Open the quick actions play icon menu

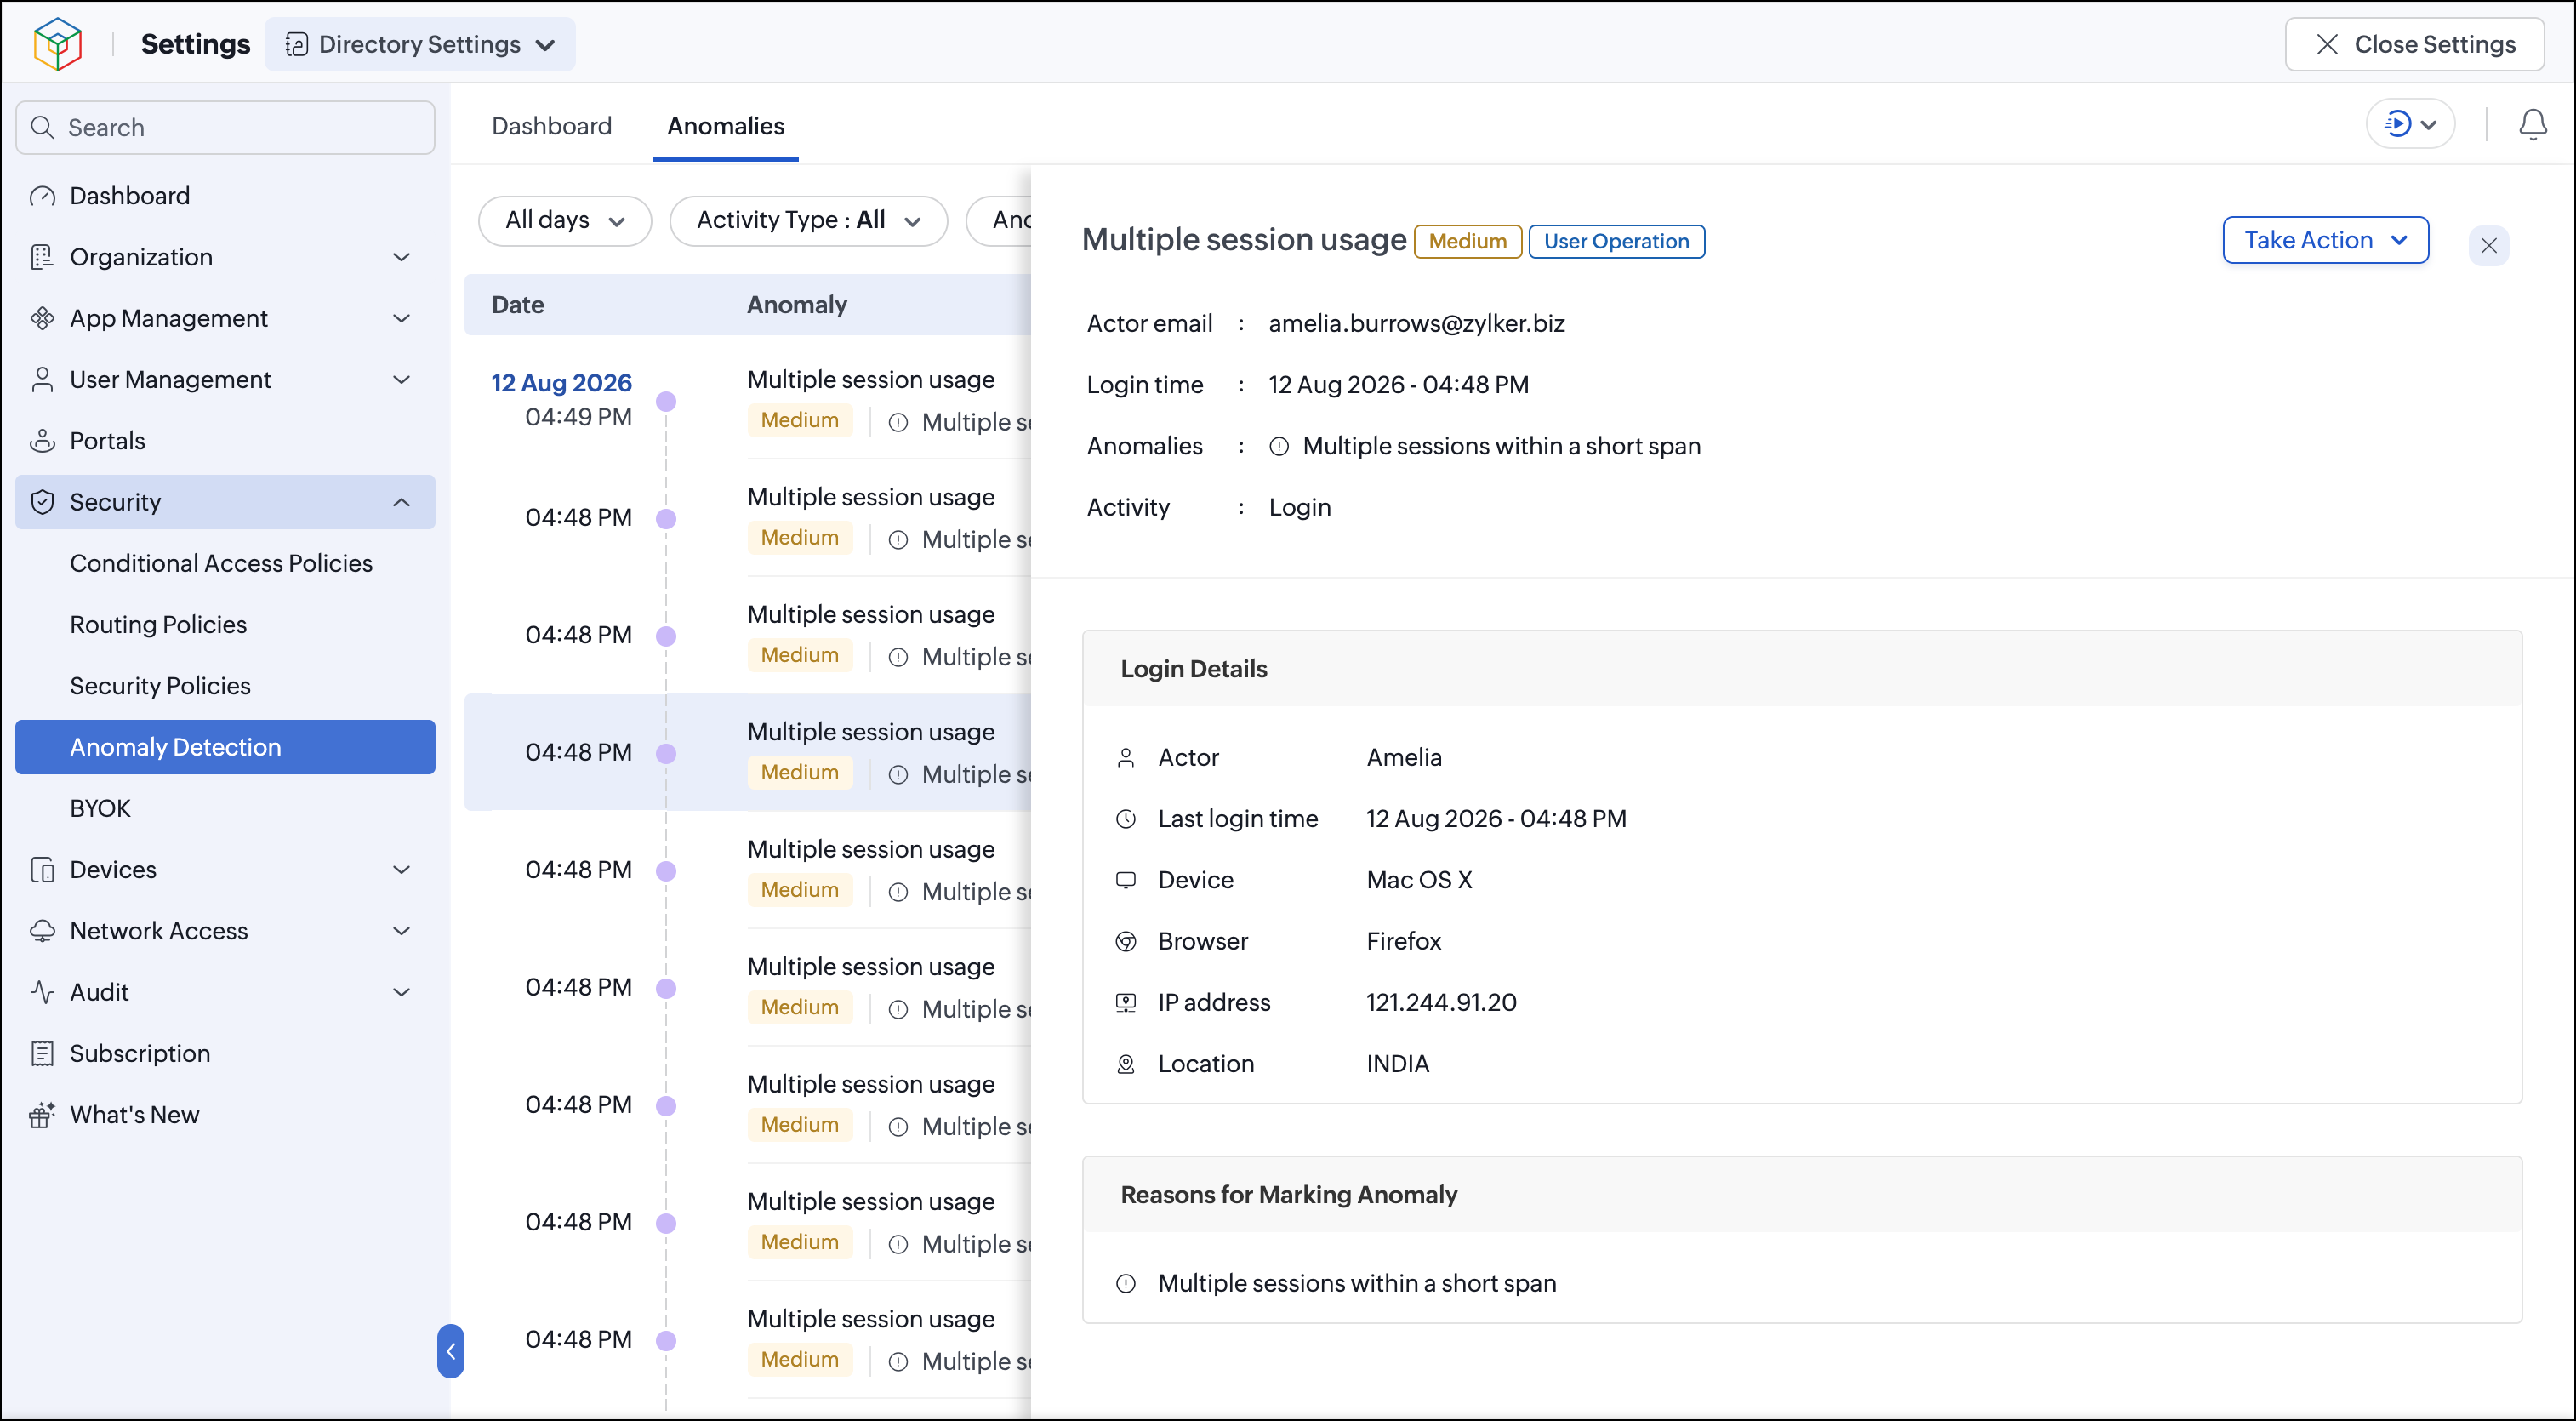pos(2410,125)
